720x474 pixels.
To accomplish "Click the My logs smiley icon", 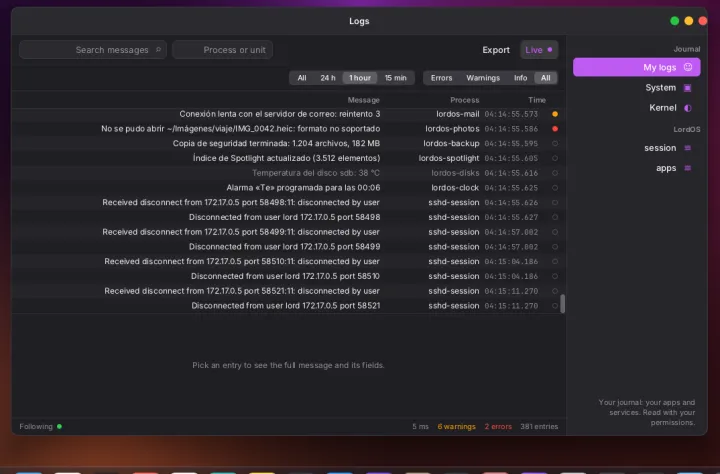I will pos(688,67).
